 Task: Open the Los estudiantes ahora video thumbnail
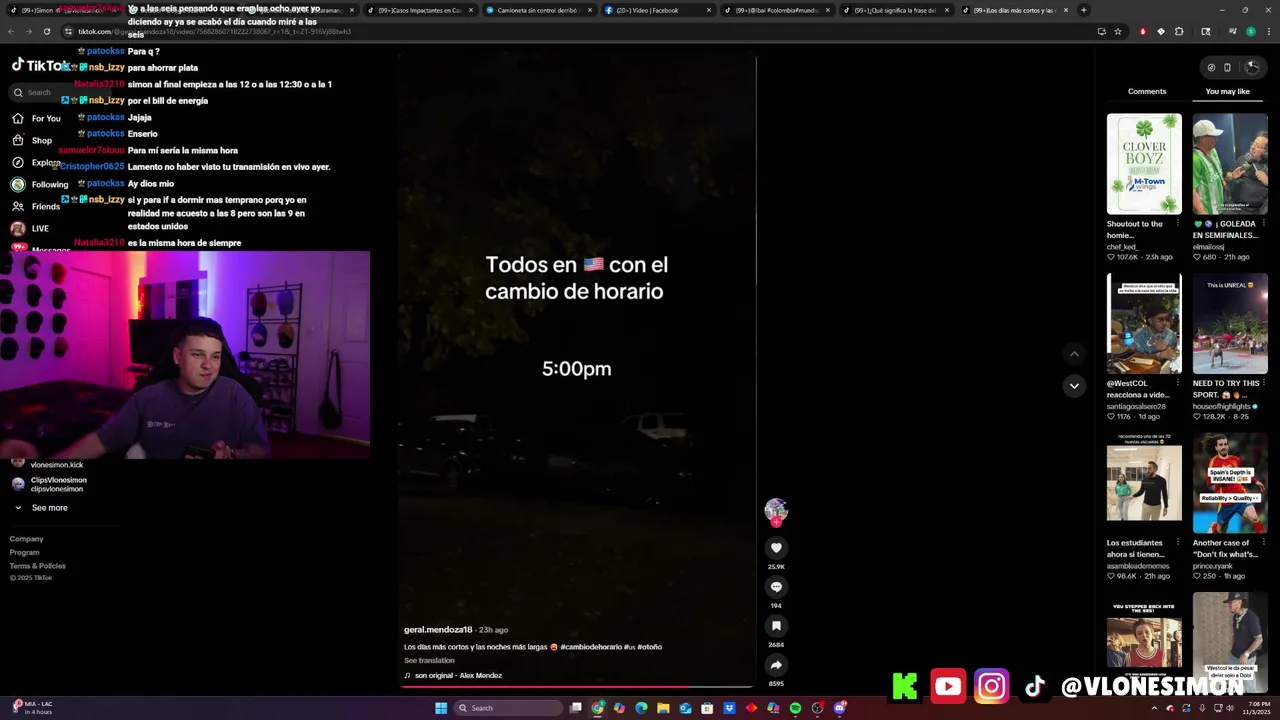[1144, 483]
